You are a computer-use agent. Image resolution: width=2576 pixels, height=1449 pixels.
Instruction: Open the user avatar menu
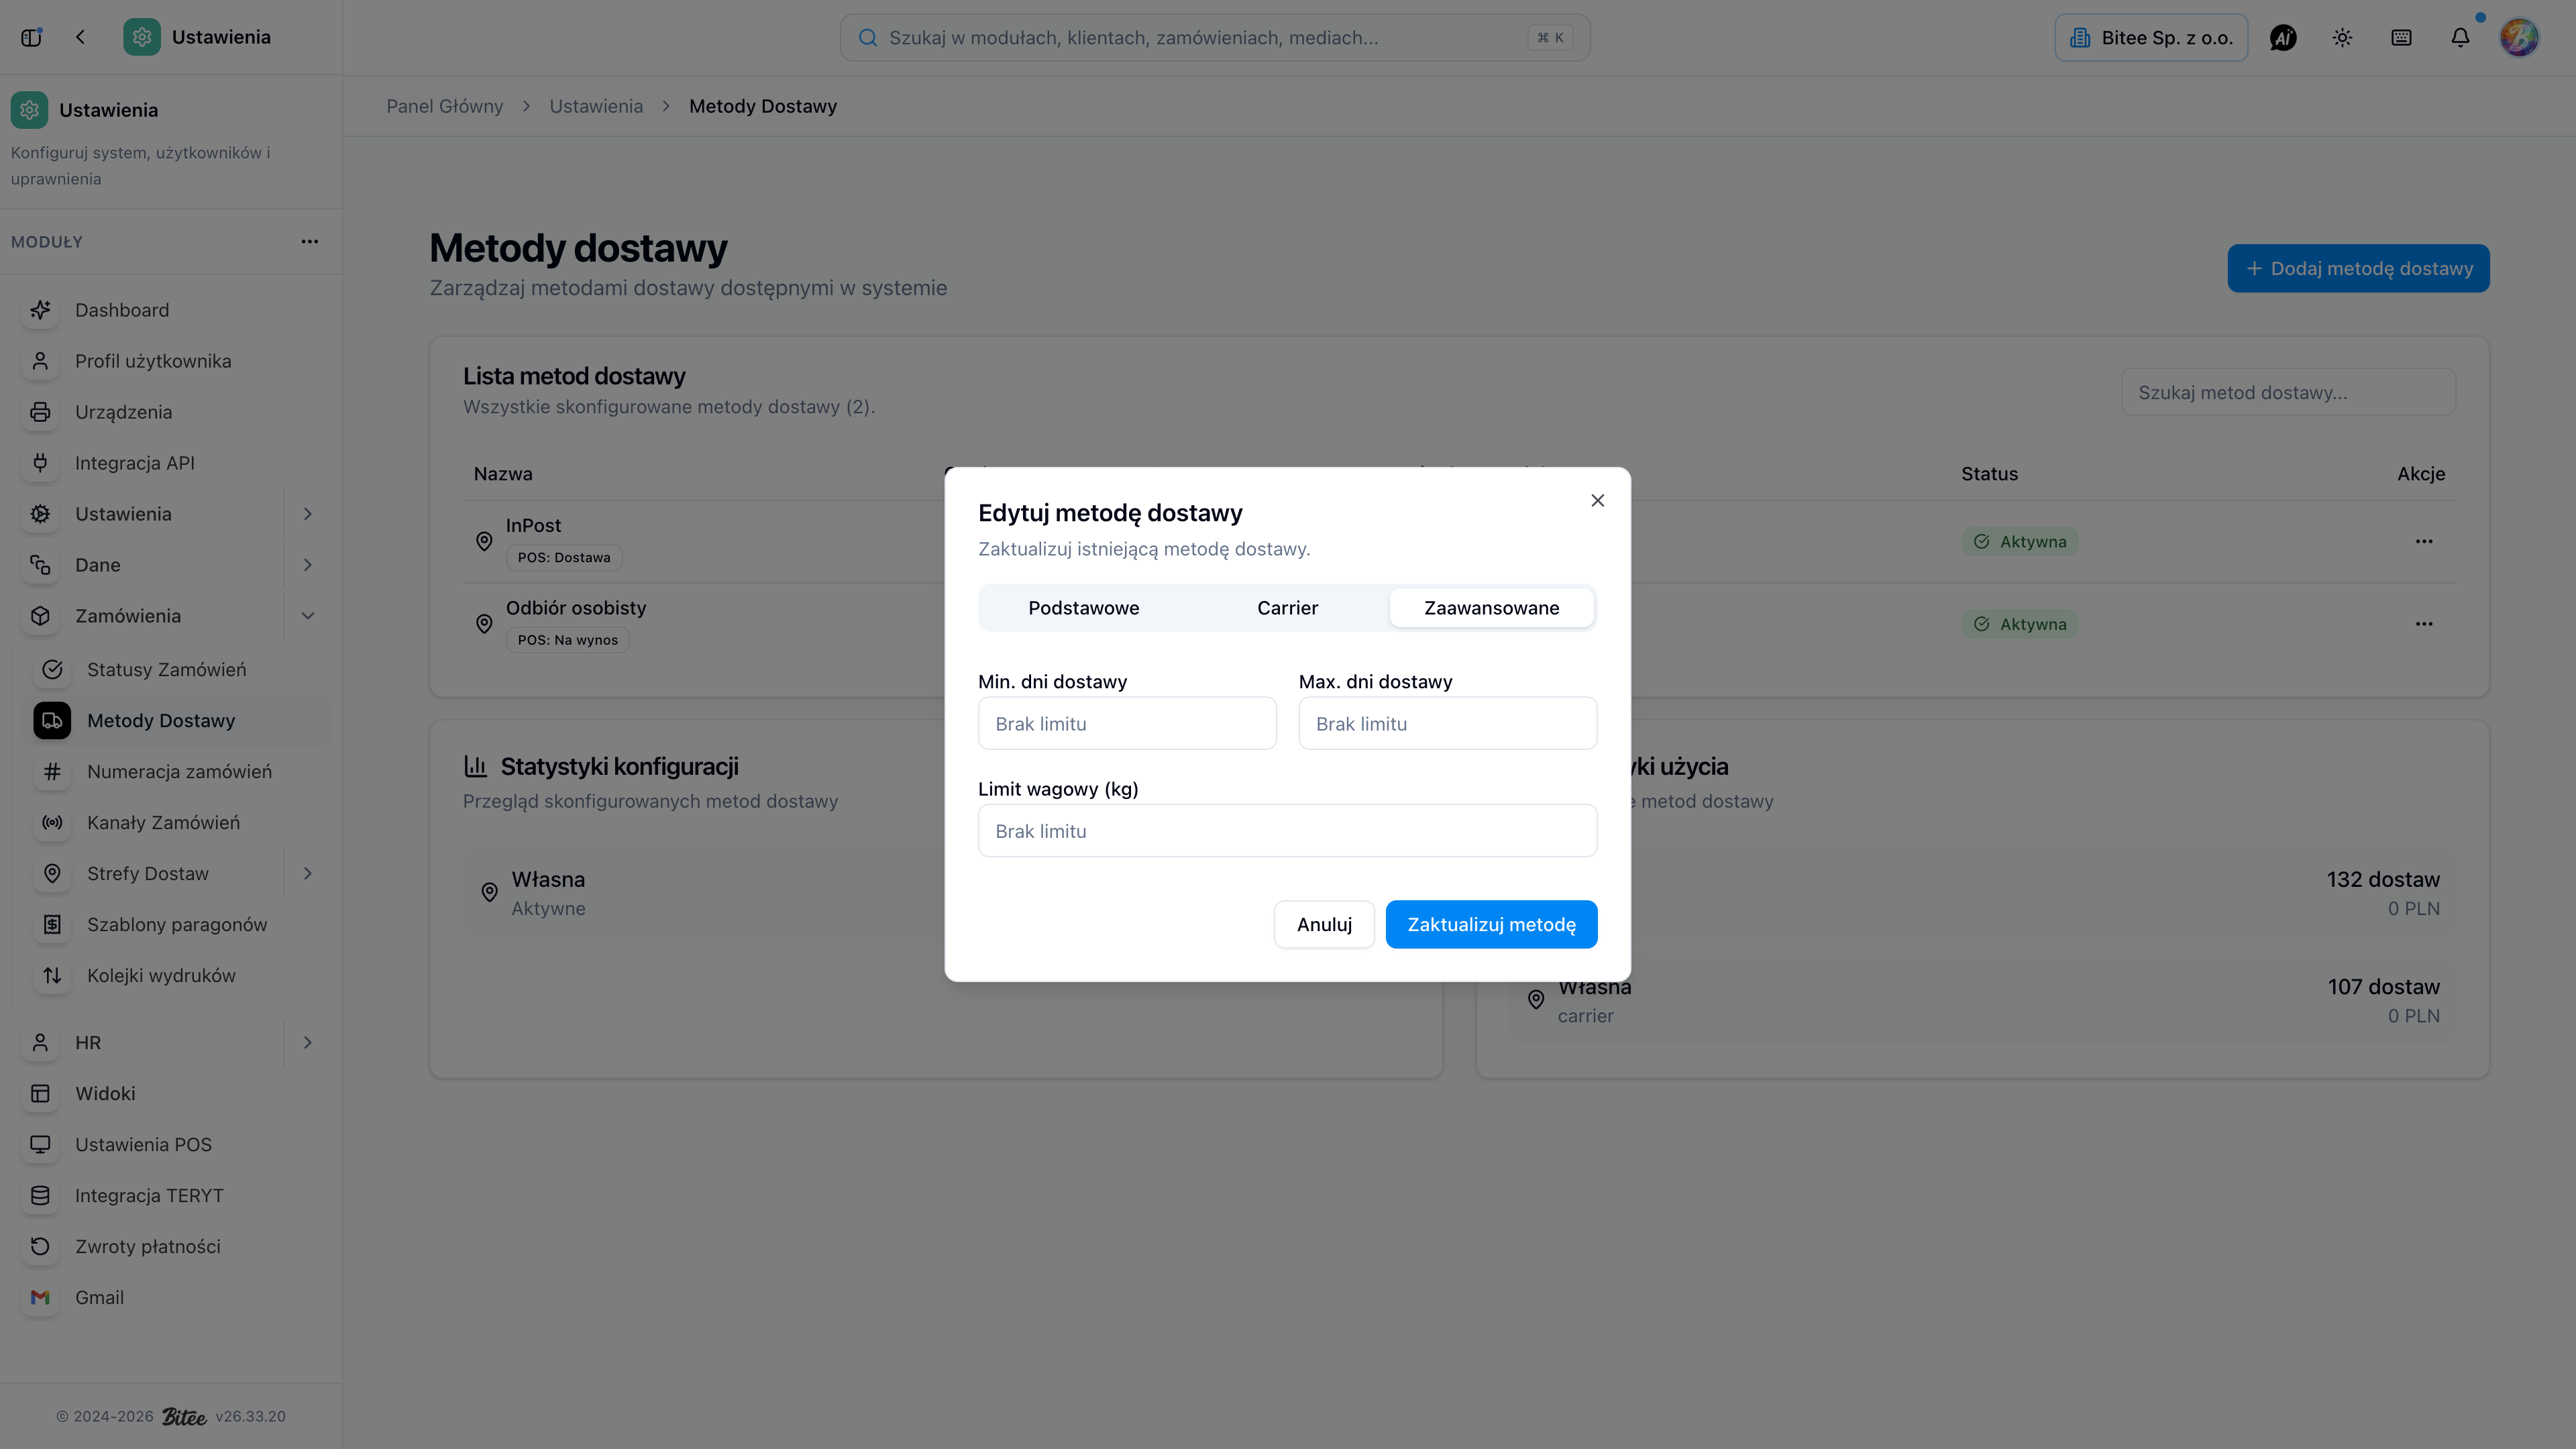pos(2519,38)
